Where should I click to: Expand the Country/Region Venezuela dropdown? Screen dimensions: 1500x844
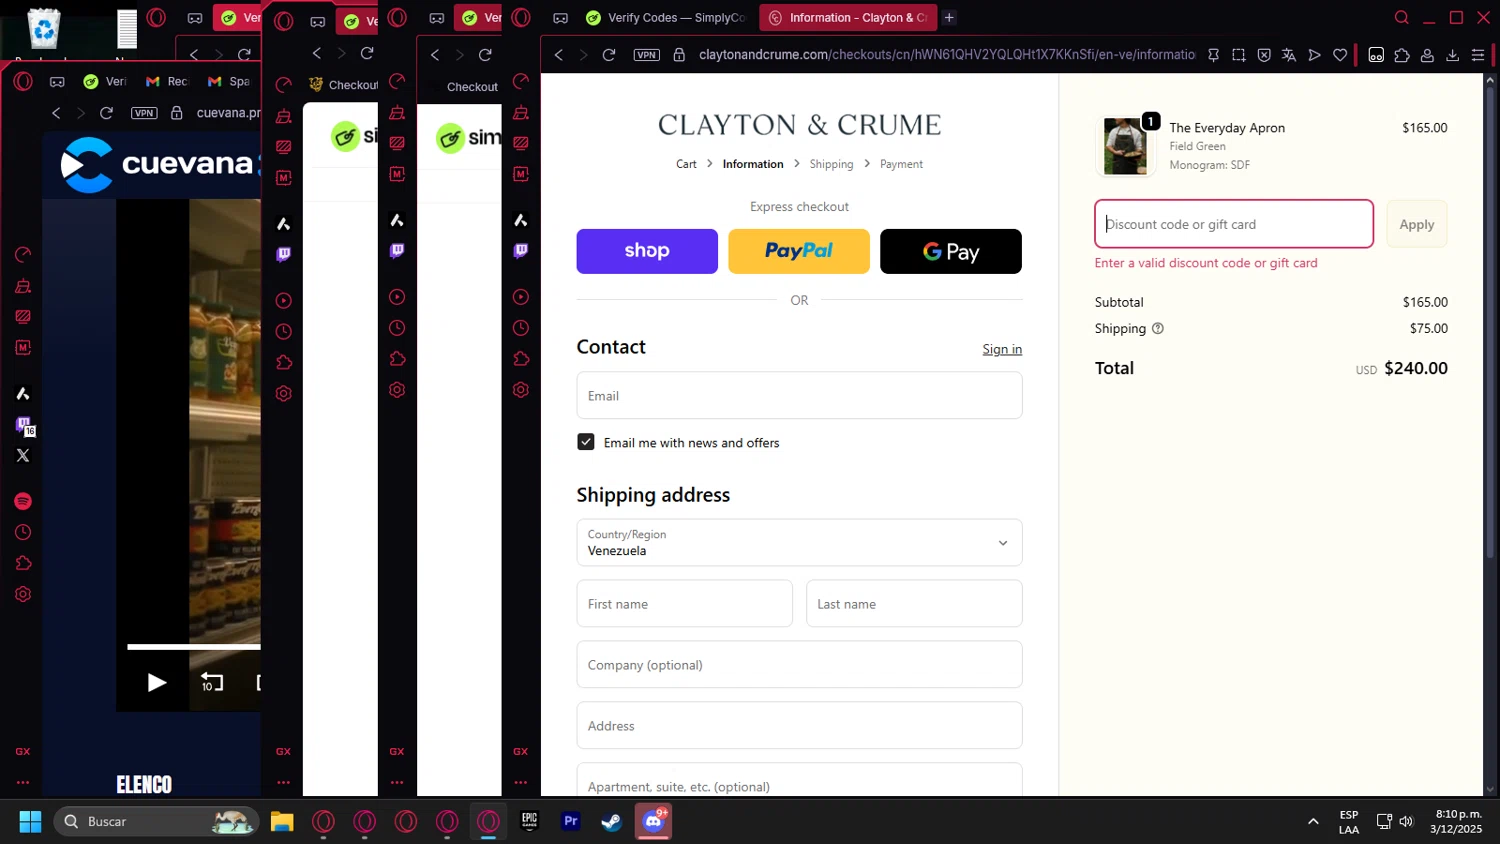point(799,542)
